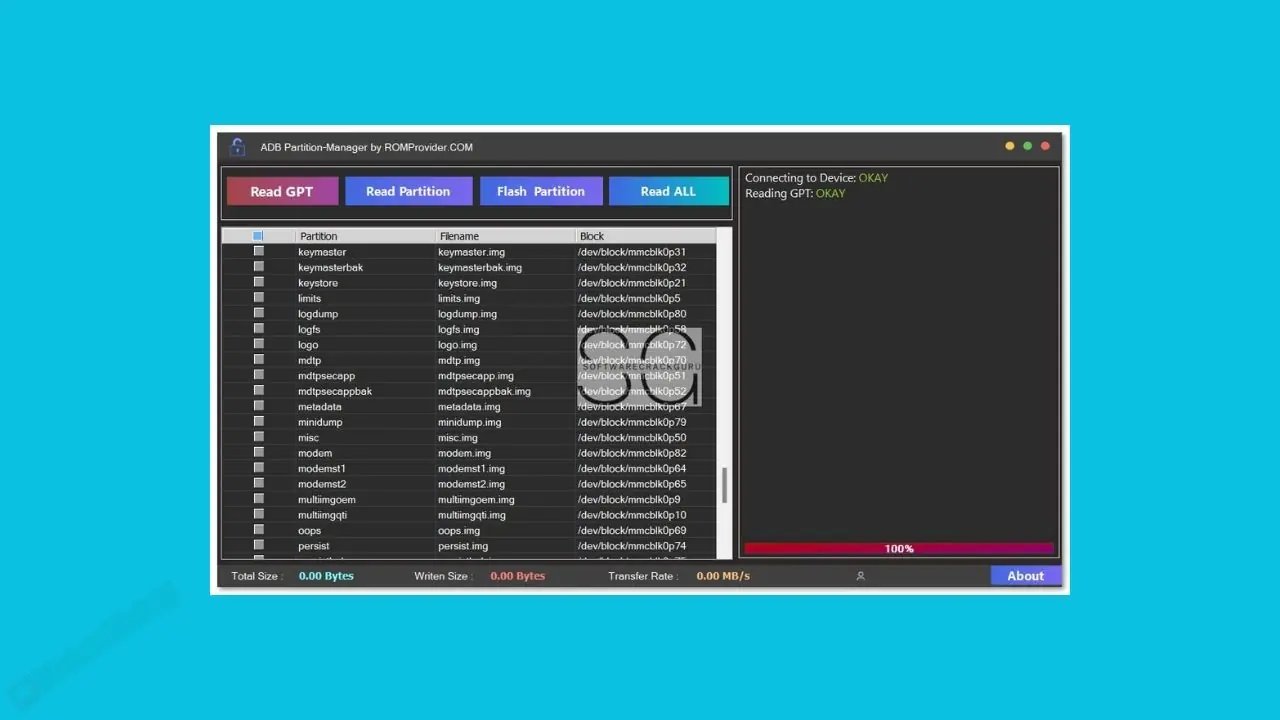
Task: Select the logo partition checkbox
Action: click(x=258, y=345)
